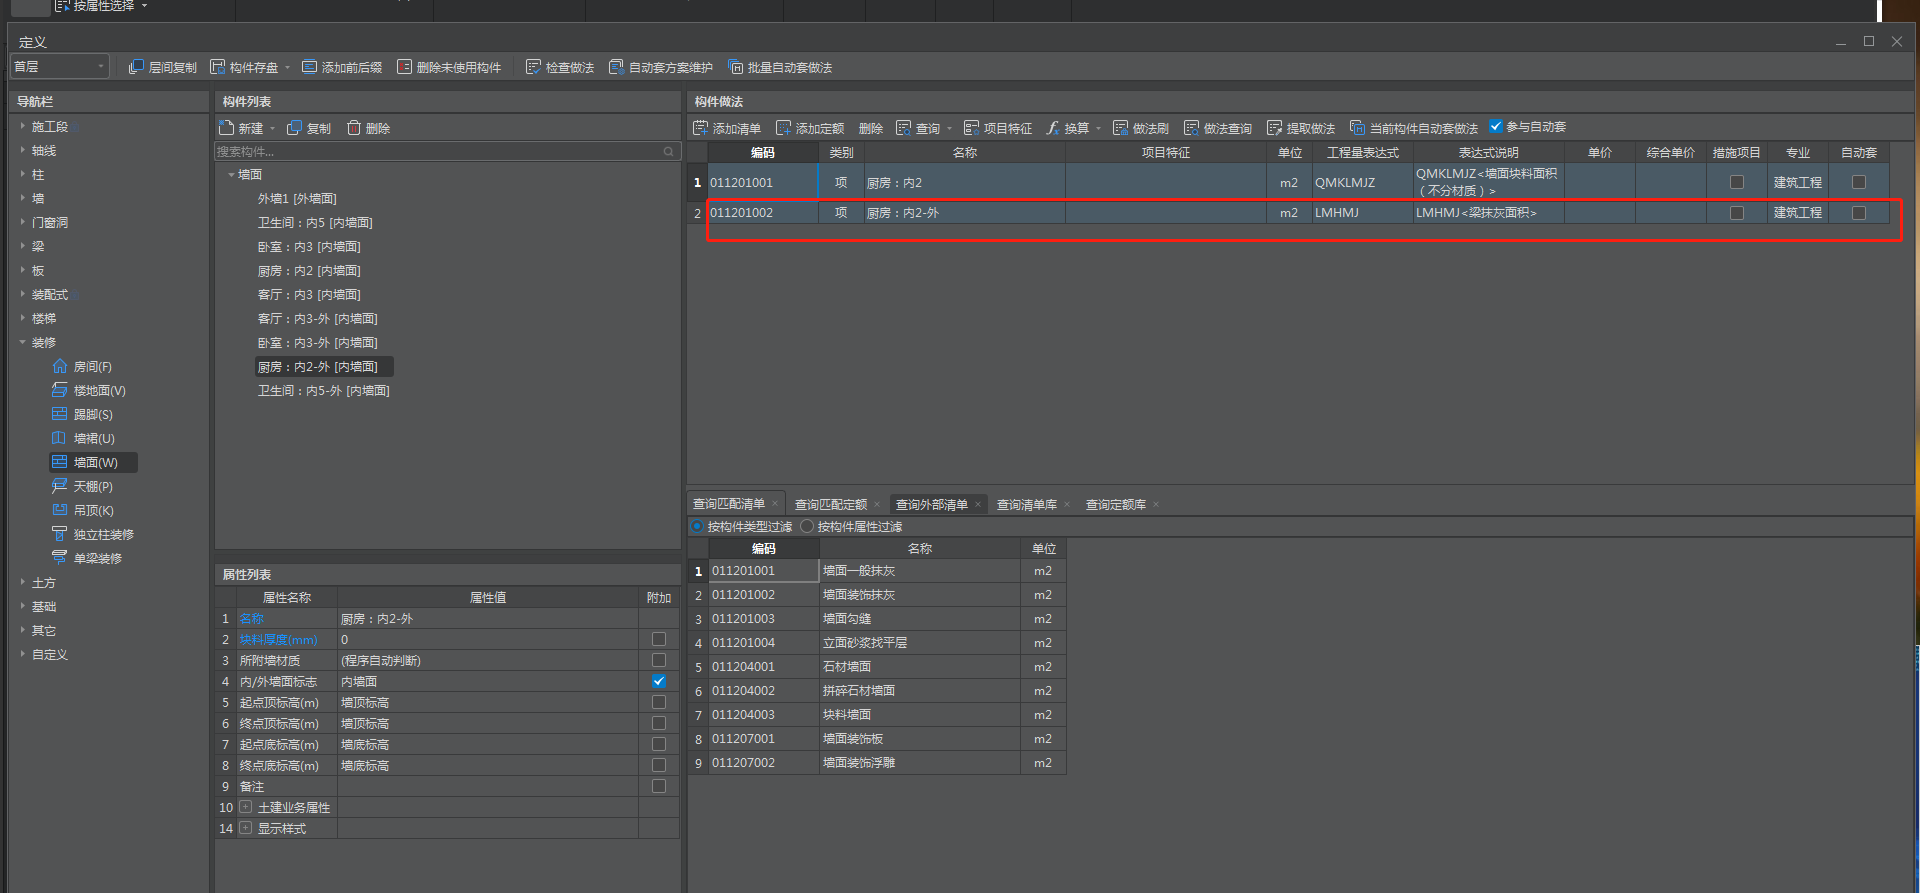Select 吊顶(K) in navigation
Screen dimensions: 1920x893
coord(83,511)
